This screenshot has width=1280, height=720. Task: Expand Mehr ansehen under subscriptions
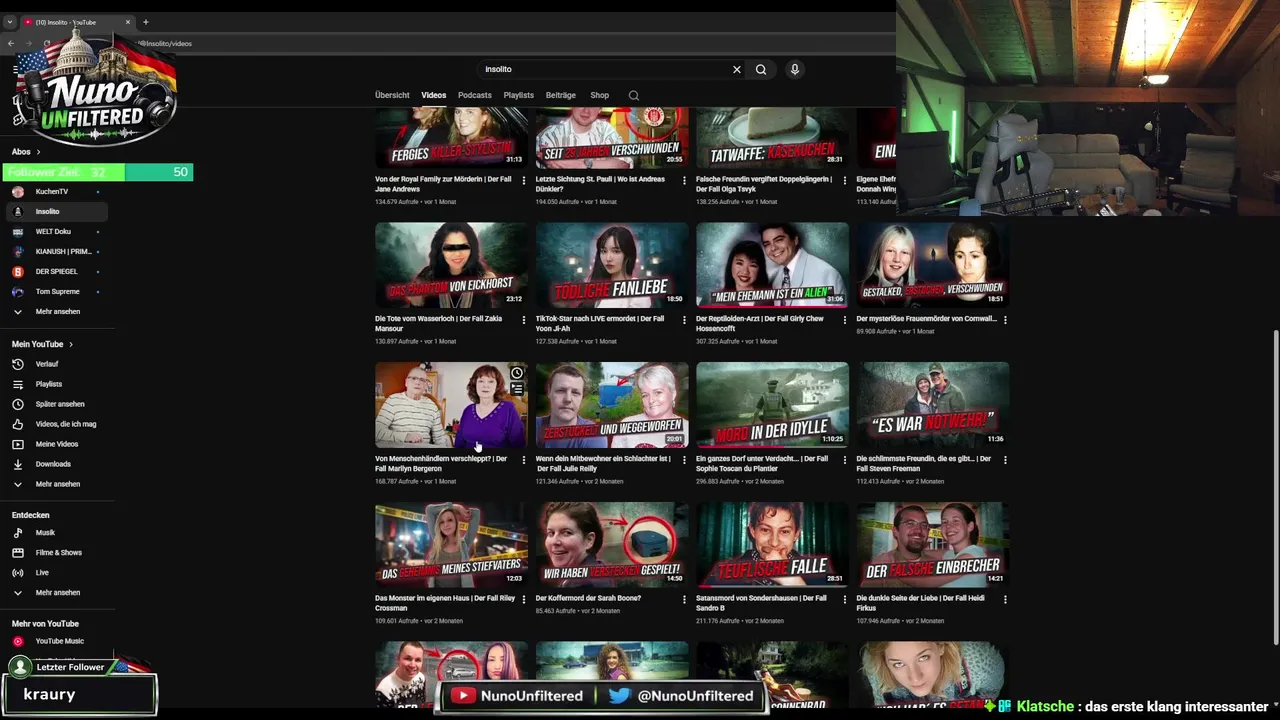(x=57, y=312)
